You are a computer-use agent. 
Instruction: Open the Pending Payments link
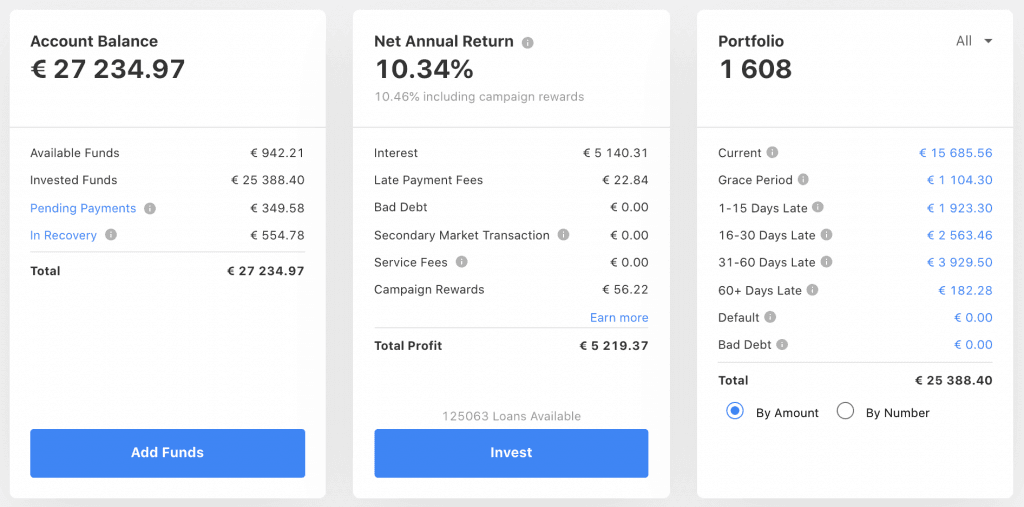click(83, 209)
